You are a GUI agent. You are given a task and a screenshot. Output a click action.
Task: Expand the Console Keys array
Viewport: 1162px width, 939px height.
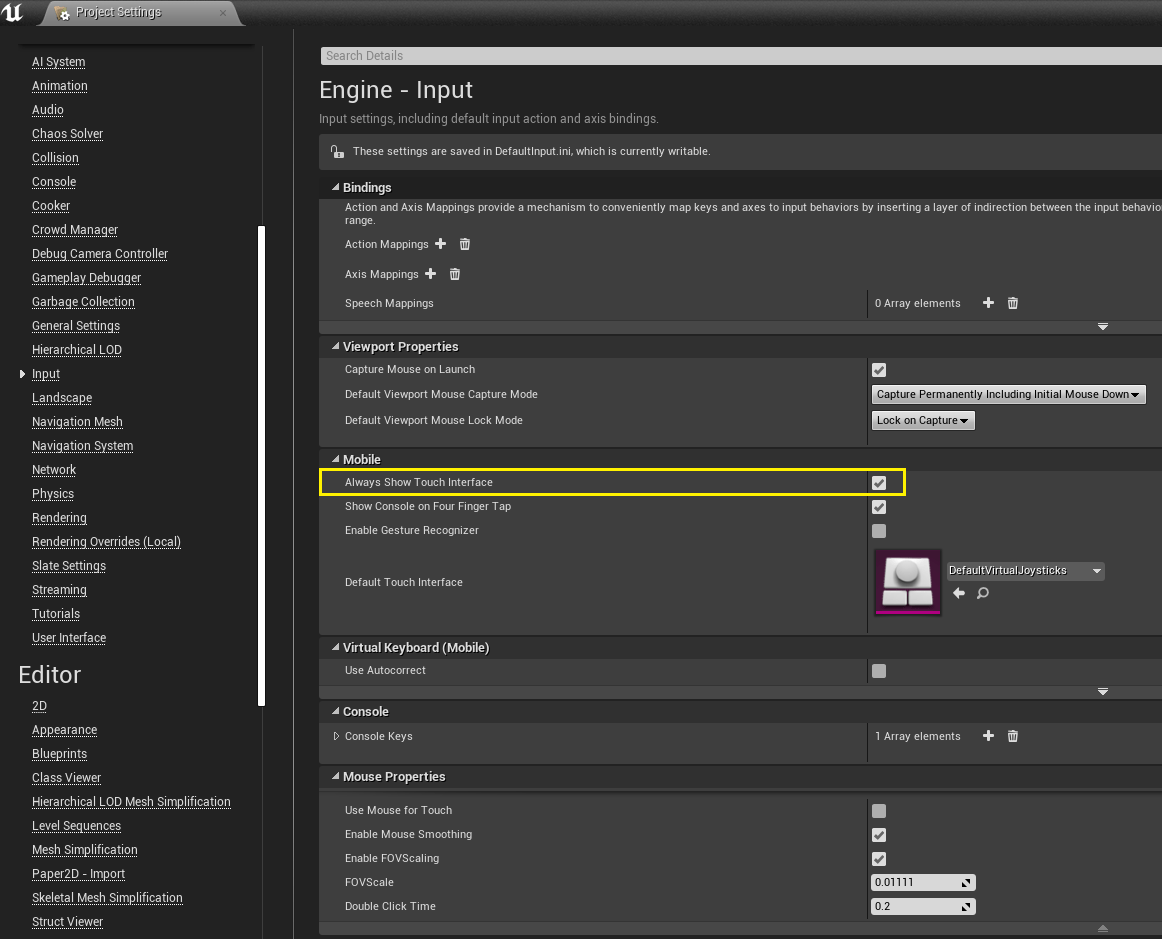coord(336,736)
